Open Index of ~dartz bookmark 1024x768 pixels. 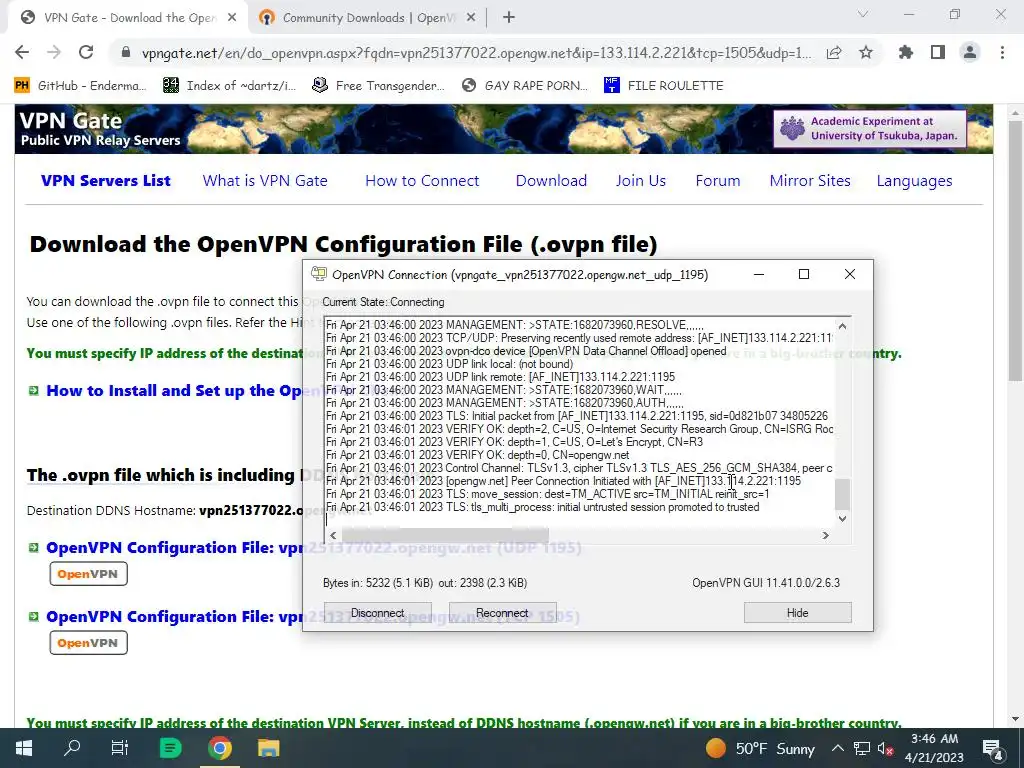click(x=229, y=85)
